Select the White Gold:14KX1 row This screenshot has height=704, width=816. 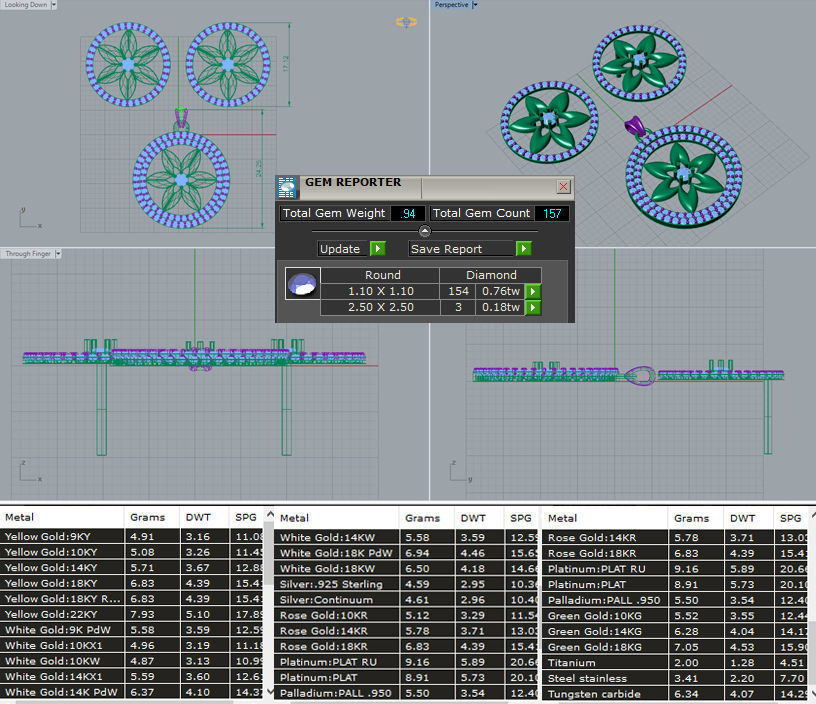131,677
